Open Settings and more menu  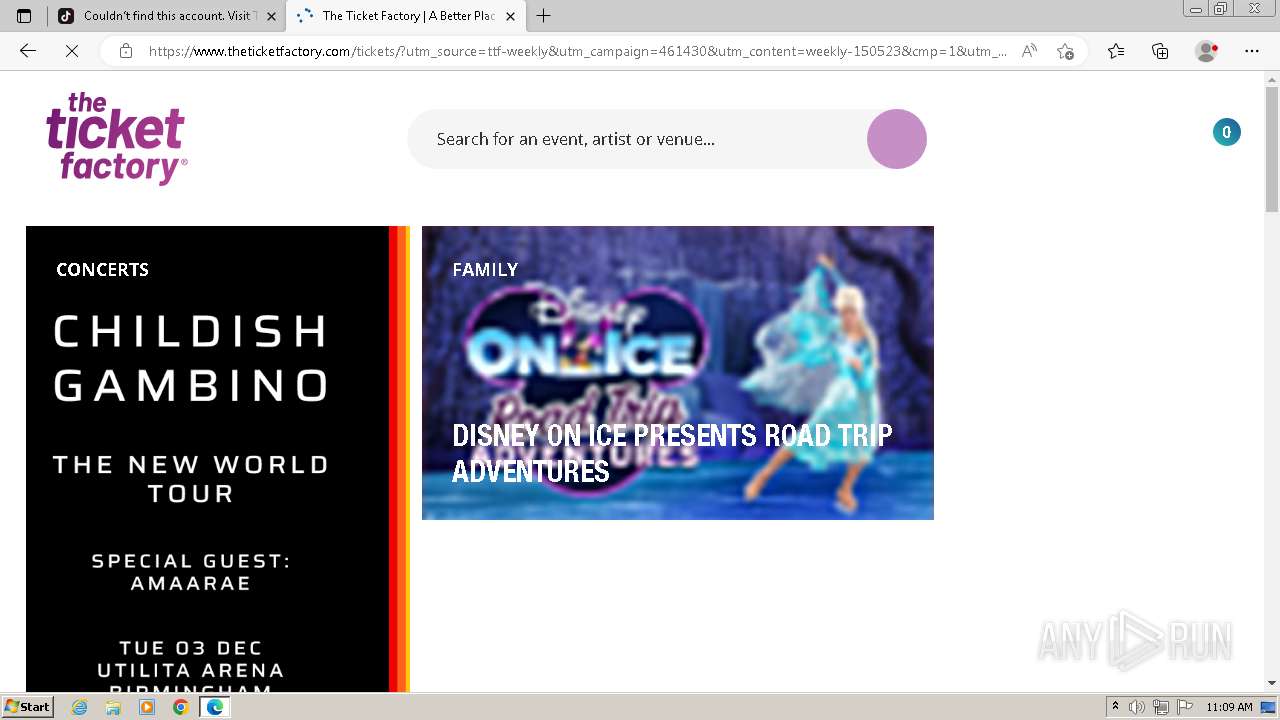1252,51
